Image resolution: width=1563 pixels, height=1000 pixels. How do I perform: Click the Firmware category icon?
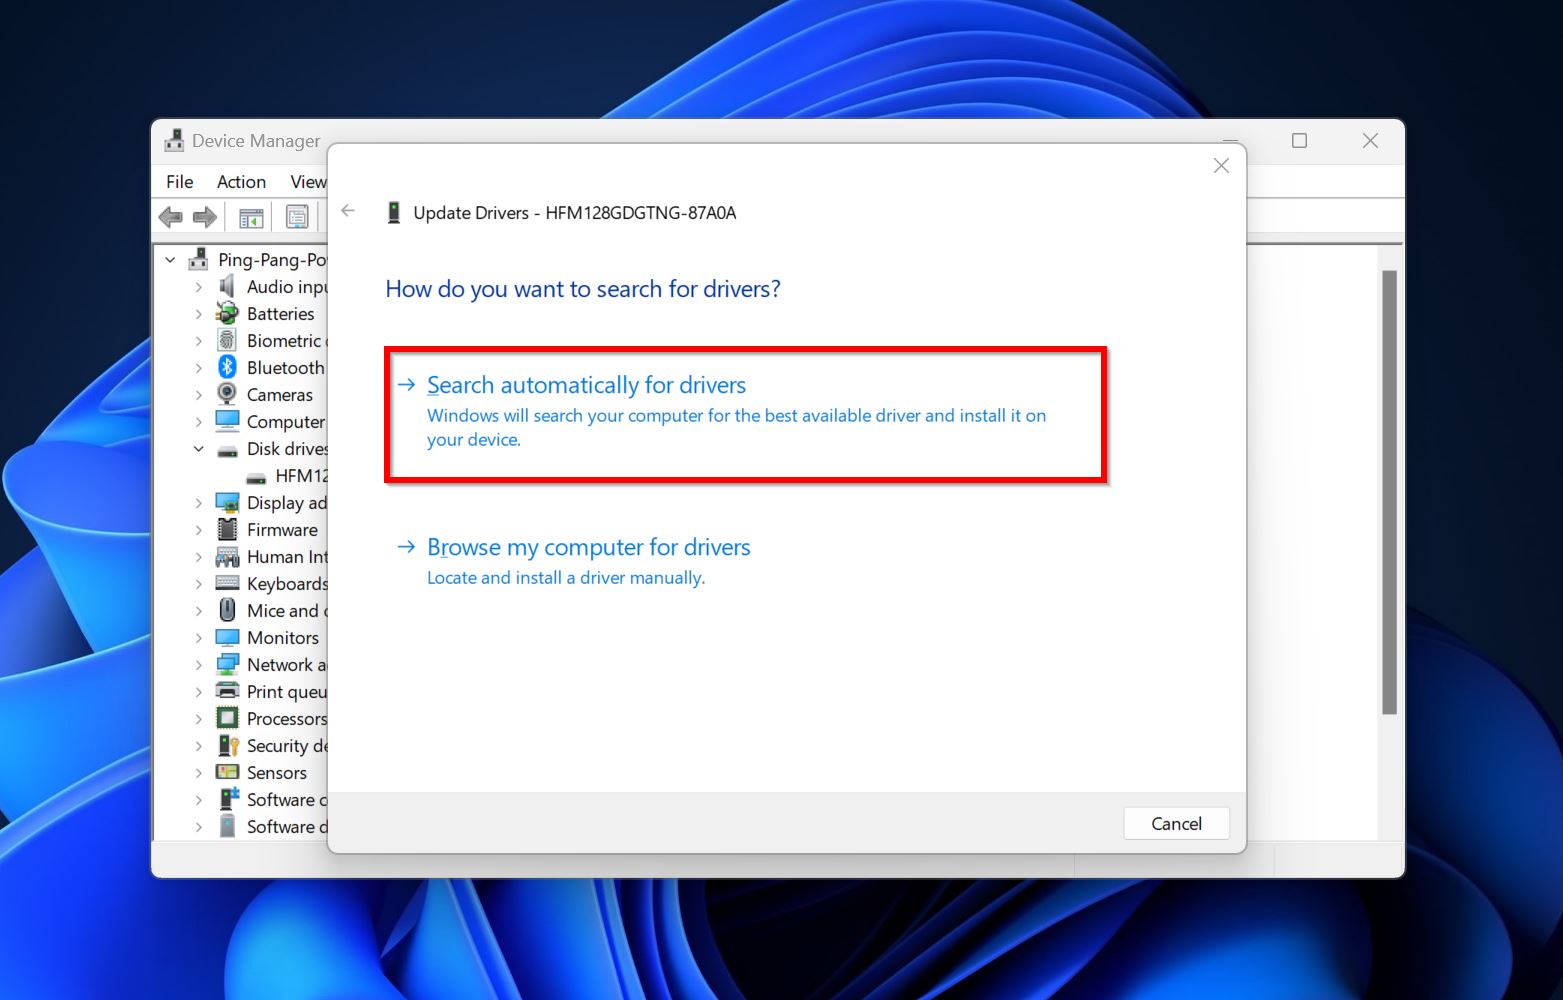click(x=228, y=529)
